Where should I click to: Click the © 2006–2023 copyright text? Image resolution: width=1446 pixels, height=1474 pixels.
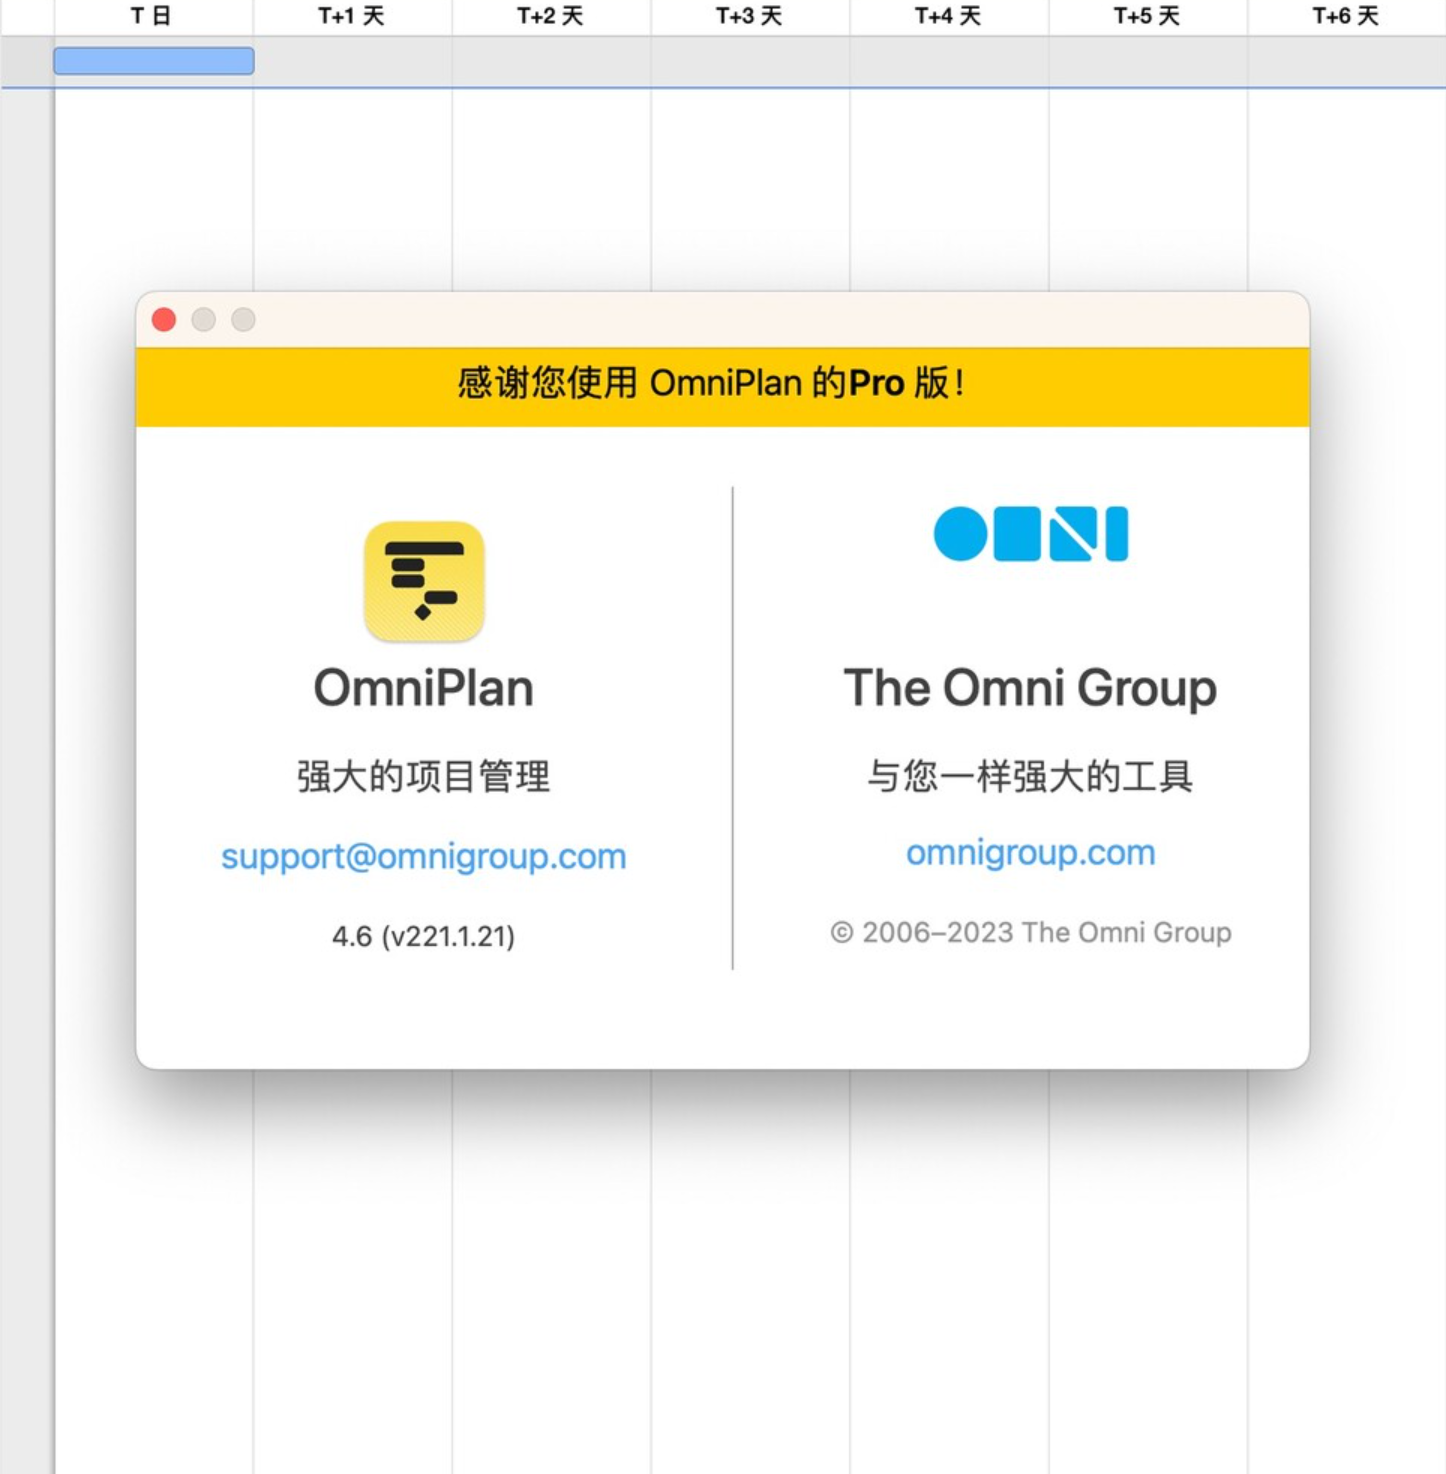(1031, 932)
